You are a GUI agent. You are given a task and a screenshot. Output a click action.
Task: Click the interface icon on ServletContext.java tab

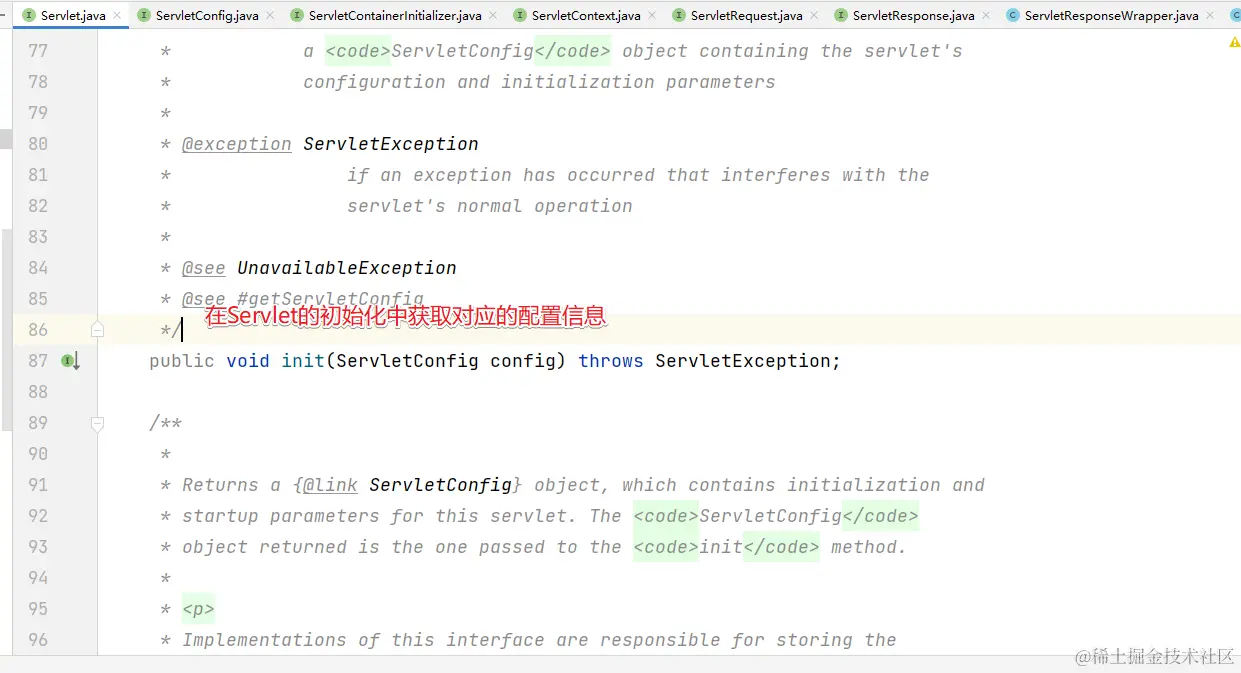pos(520,16)
